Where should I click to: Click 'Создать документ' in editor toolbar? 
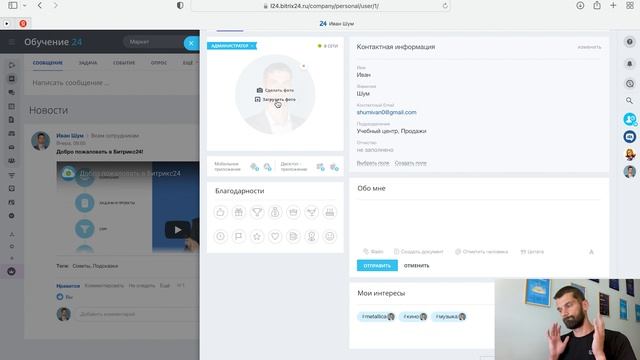coord(418,252)
